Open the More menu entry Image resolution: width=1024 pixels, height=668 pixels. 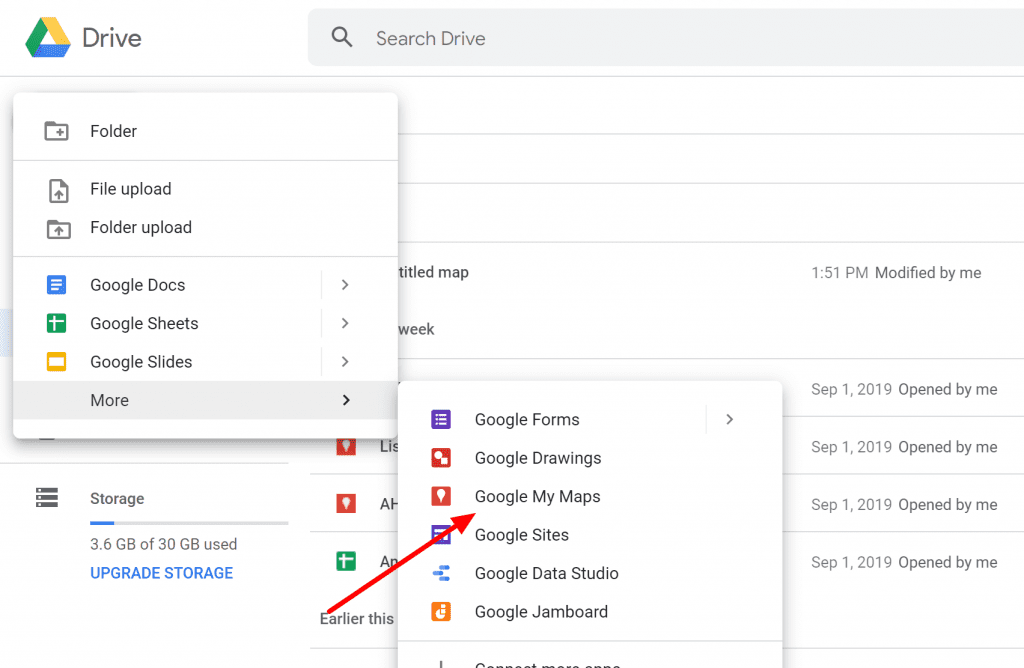coord(205,400)
